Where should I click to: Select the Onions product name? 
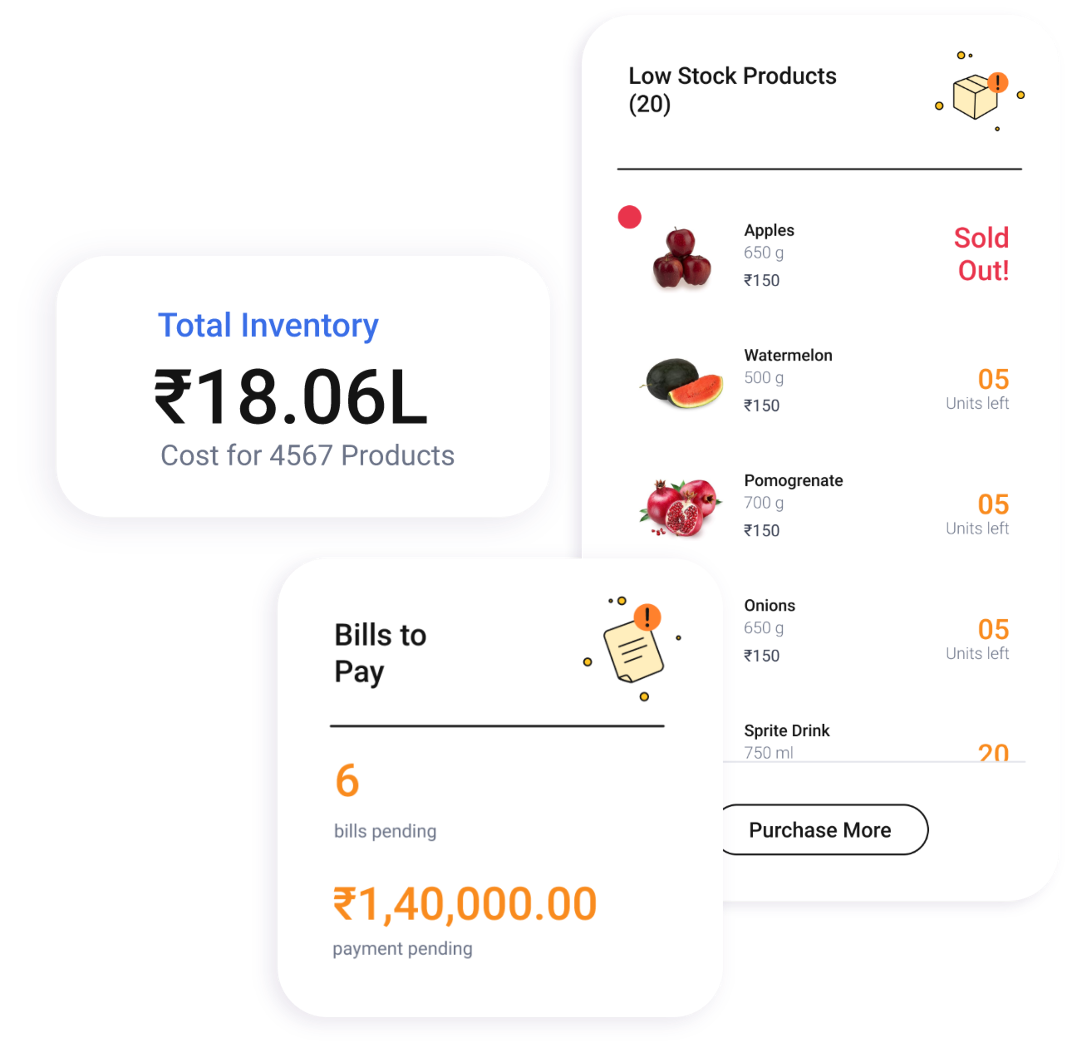click(x=769, y=605)
